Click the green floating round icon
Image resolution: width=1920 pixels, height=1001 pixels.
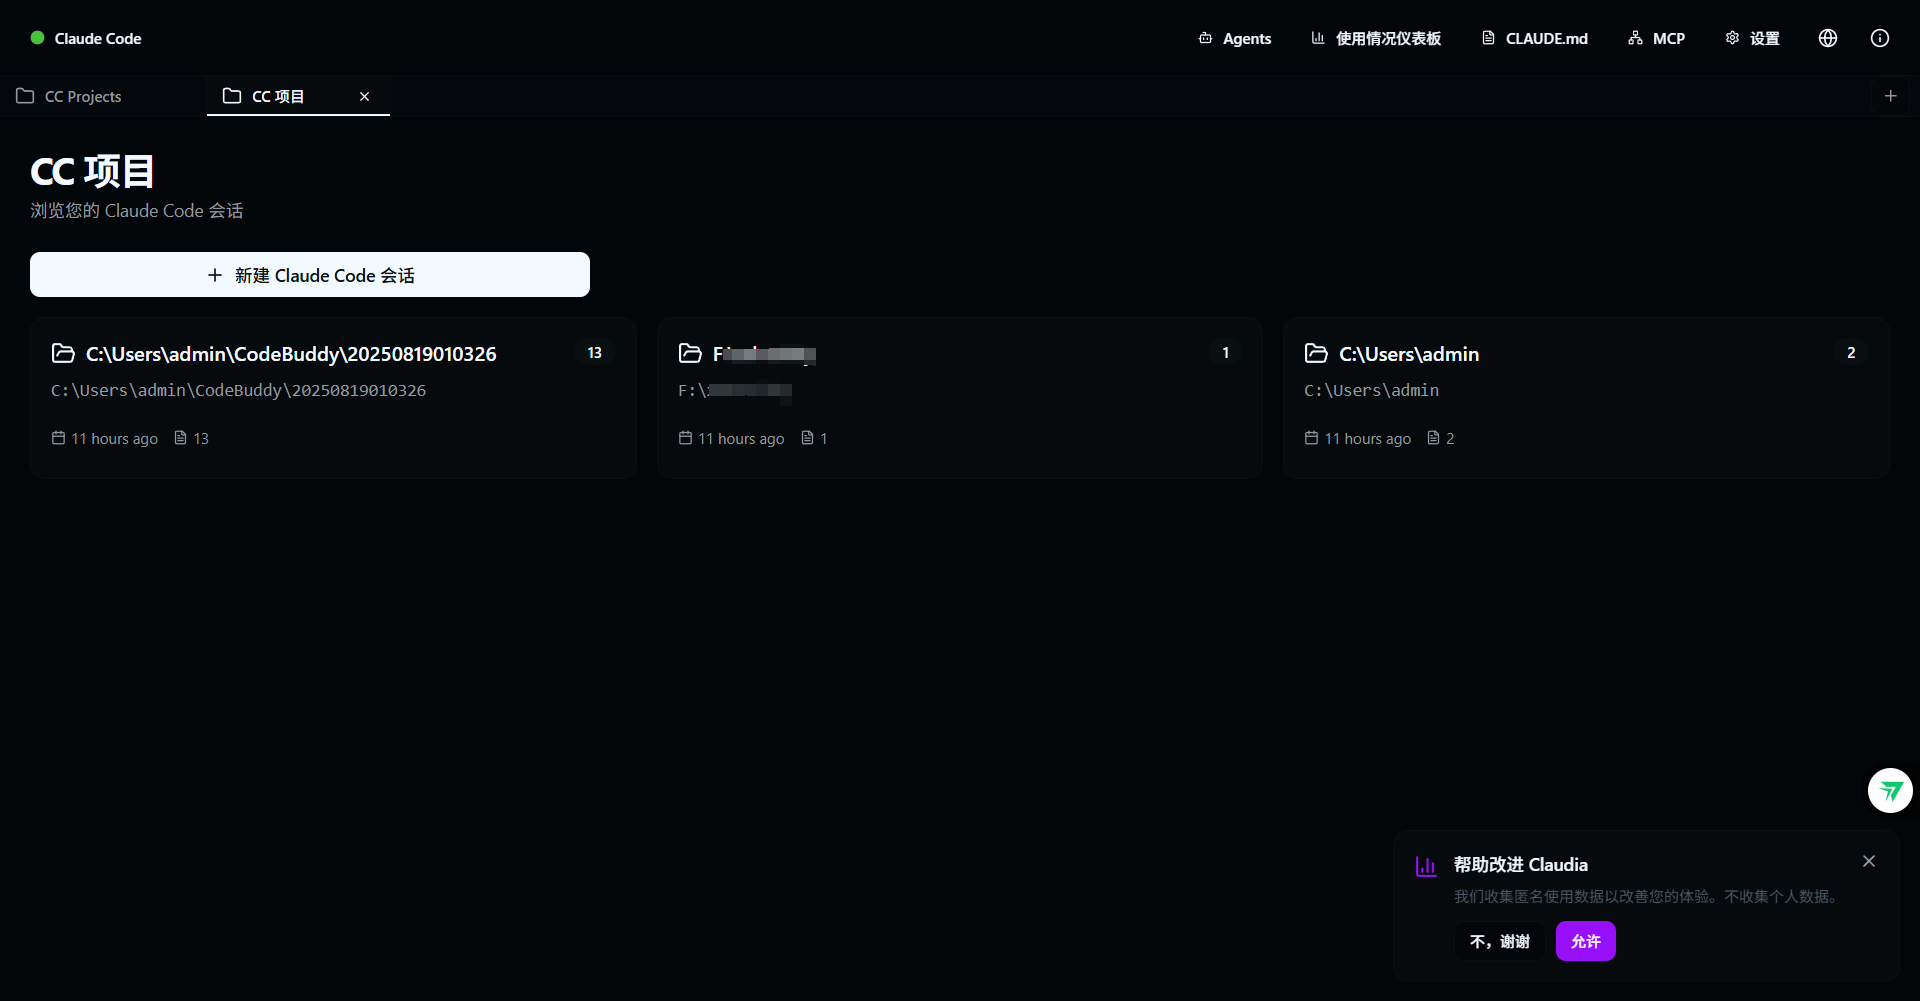click(1890, 790)
